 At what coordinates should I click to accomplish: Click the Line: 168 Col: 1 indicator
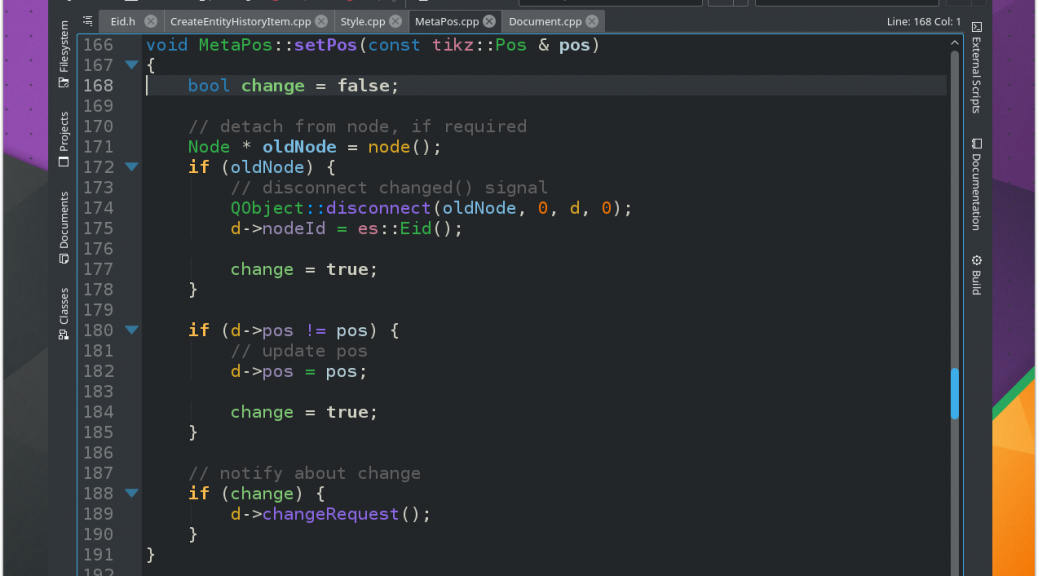923,21
